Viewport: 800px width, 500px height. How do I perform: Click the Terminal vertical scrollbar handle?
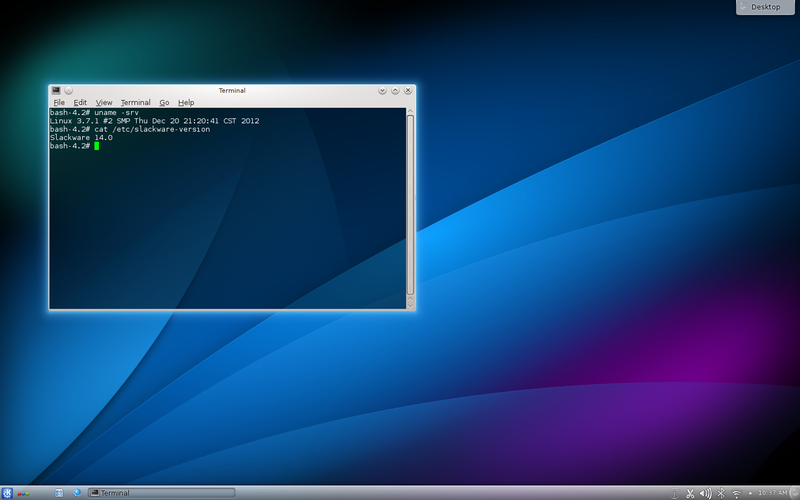(410, 205)
